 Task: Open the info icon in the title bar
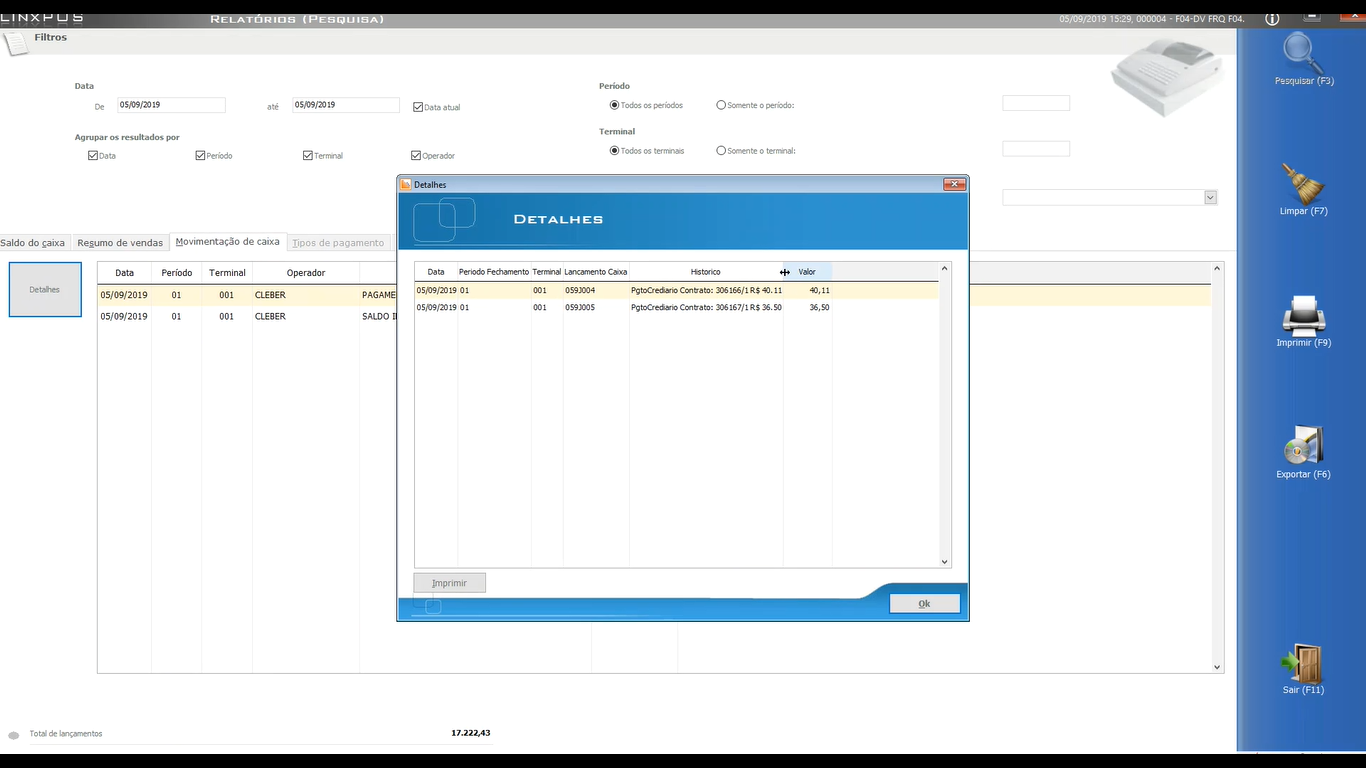pos(1272,19)
